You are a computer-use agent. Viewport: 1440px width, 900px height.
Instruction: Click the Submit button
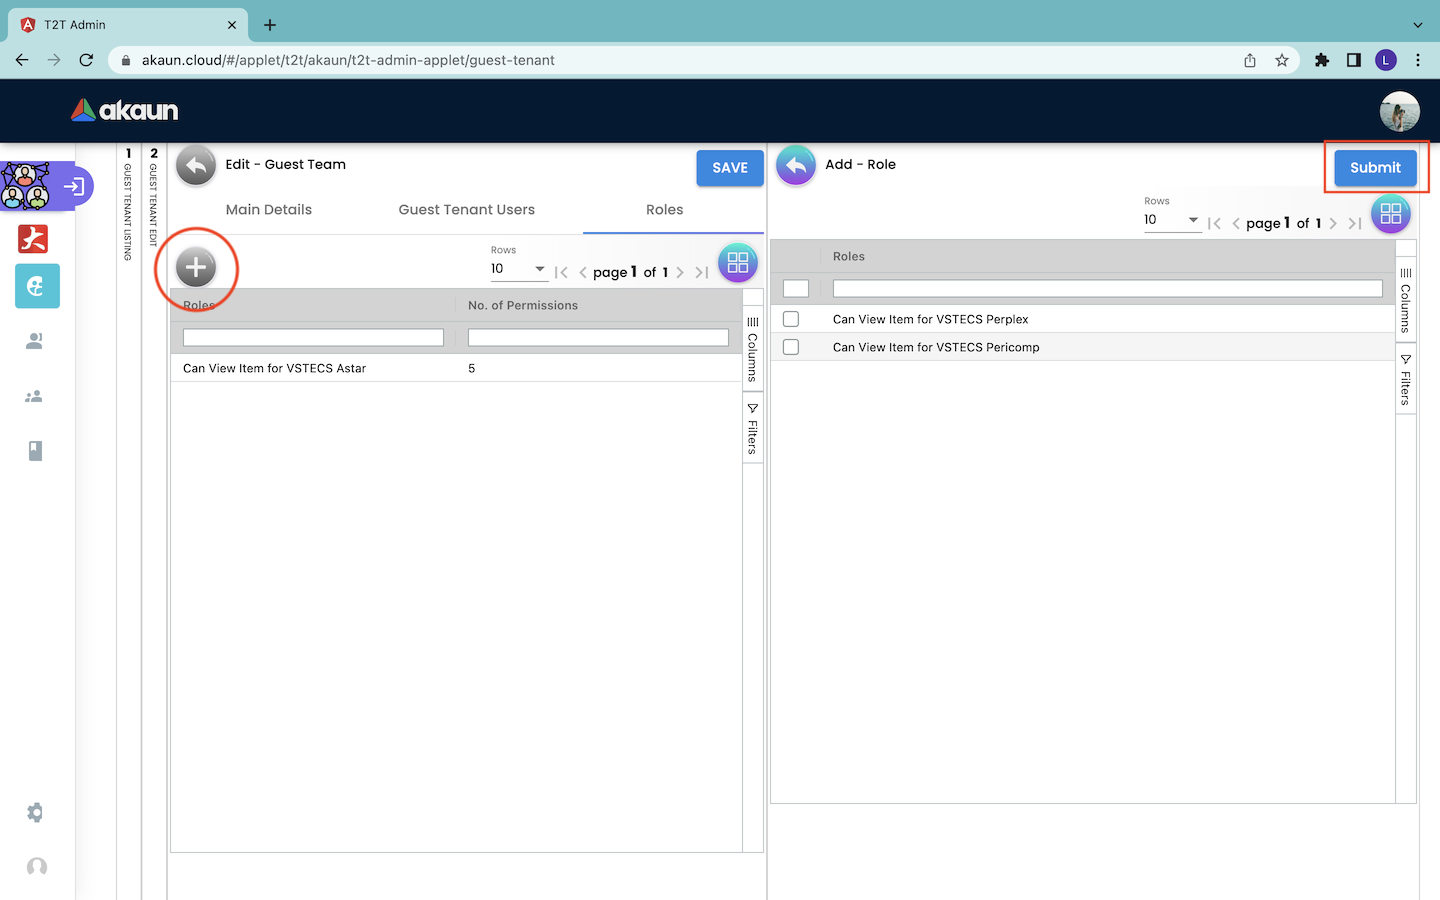[x=1375, y=168]
